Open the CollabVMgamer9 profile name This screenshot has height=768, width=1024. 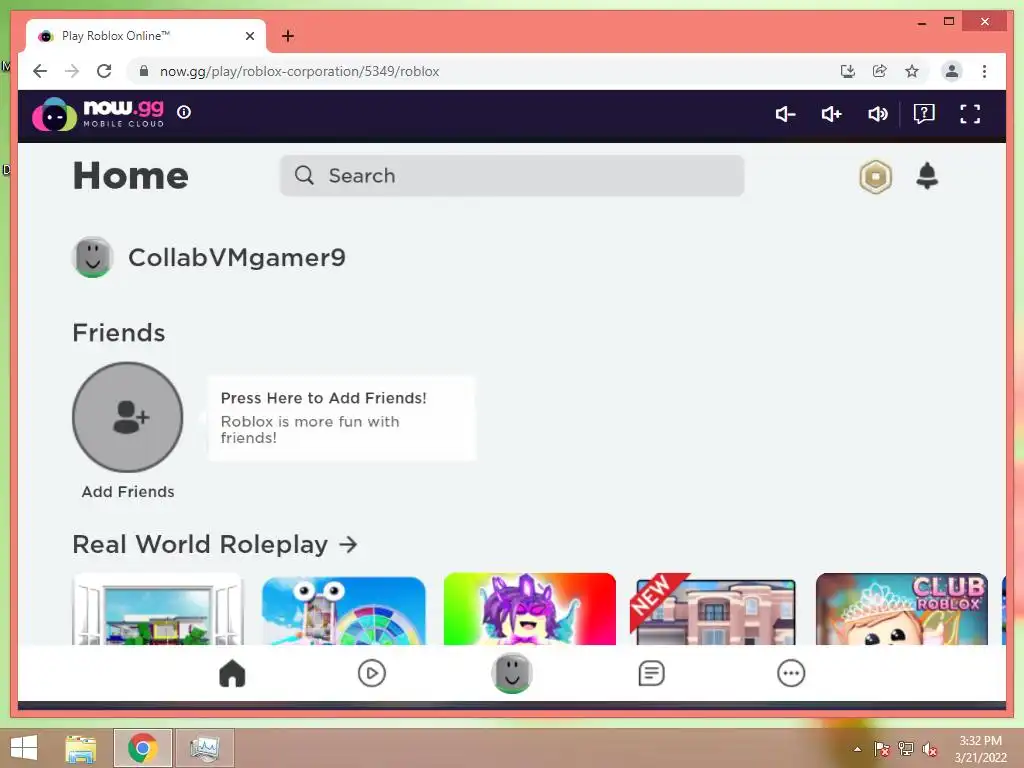tap(236, 257)
